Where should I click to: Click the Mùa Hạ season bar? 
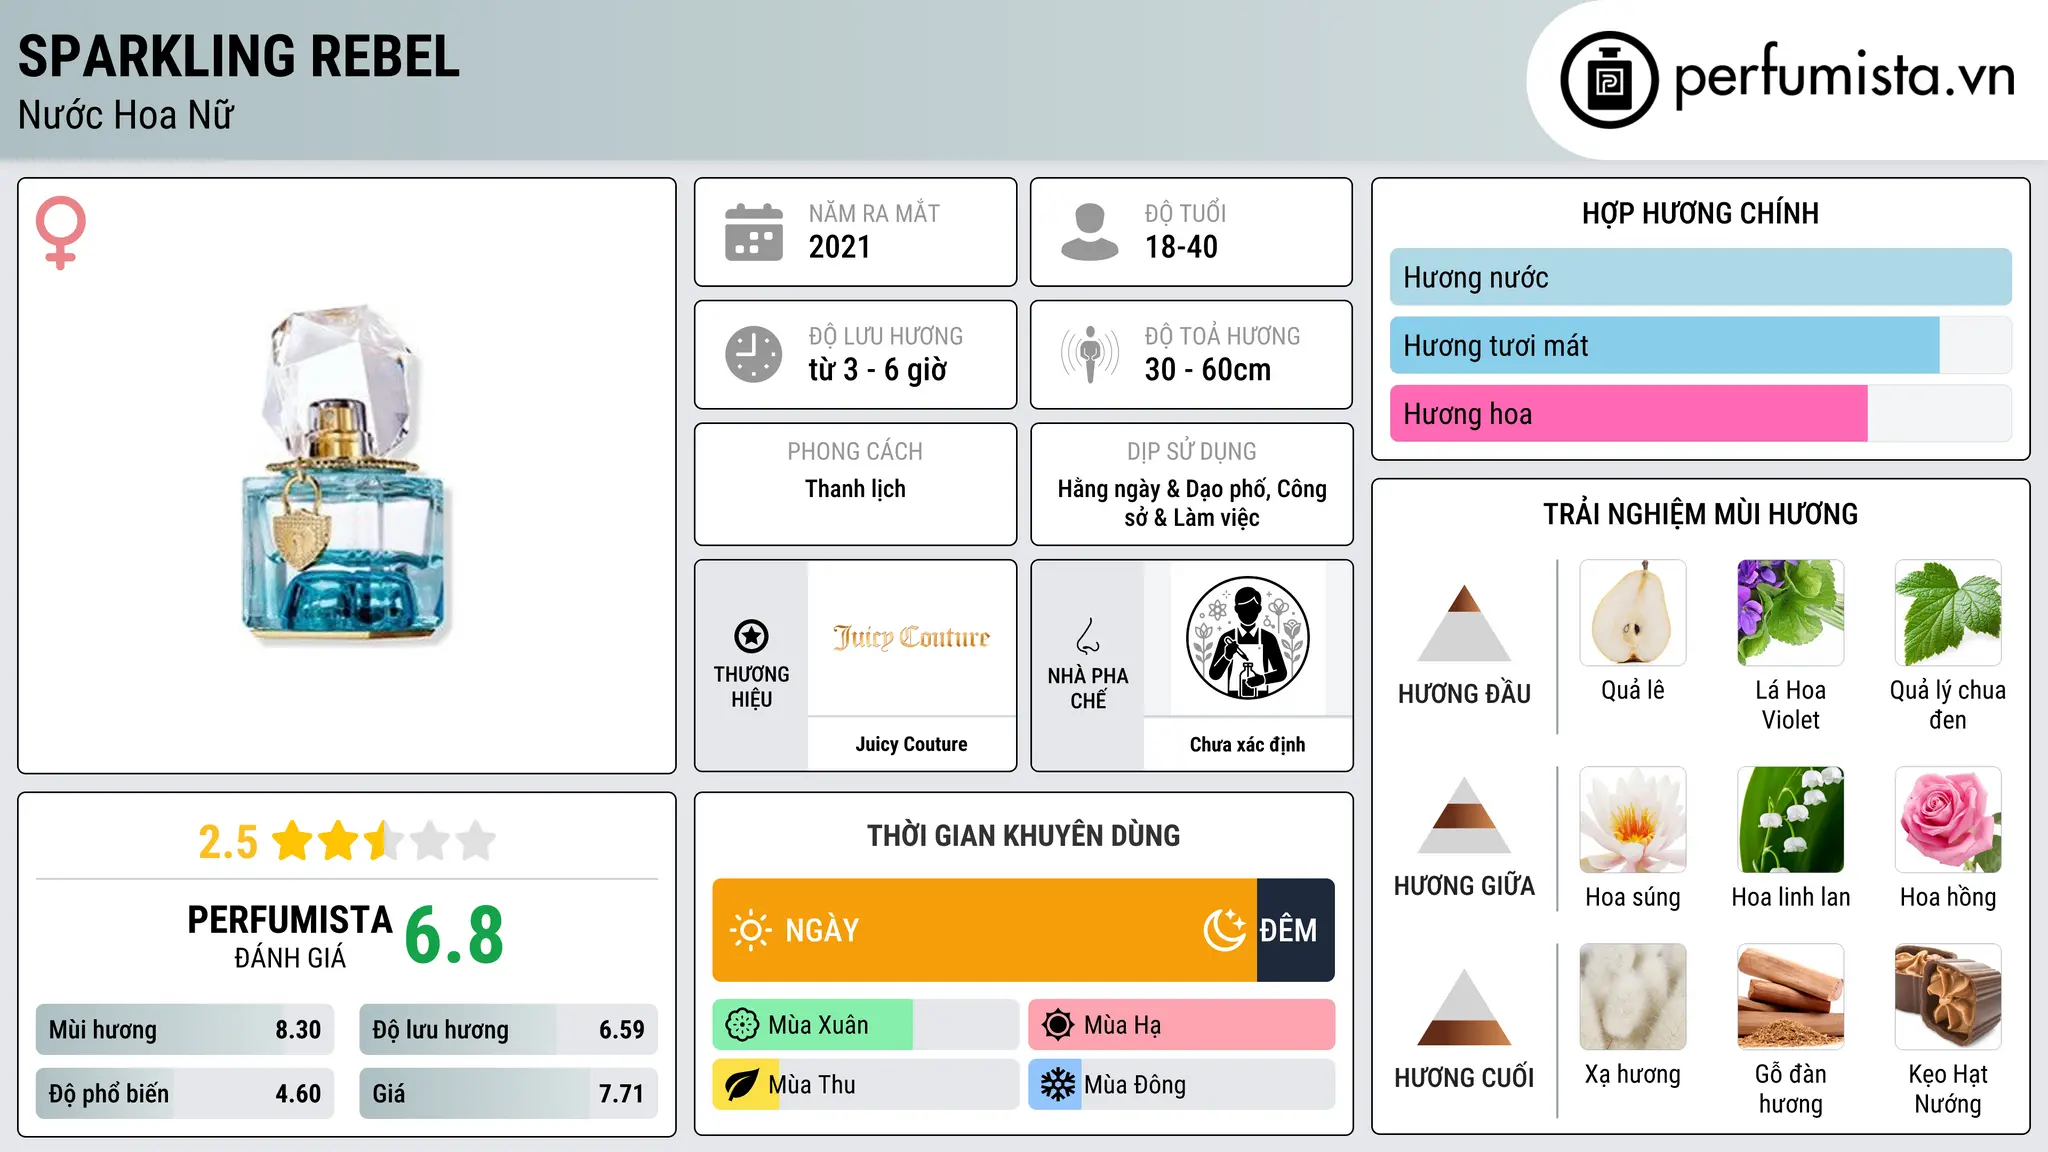point(1182,1025)
